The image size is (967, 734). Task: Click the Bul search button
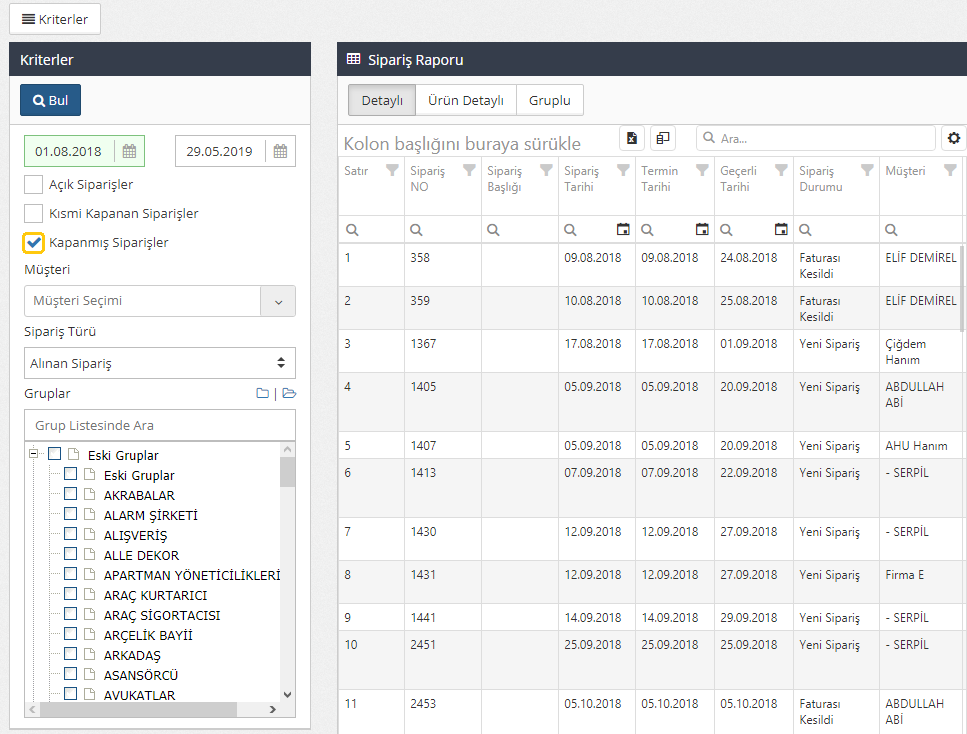[50, 100]
